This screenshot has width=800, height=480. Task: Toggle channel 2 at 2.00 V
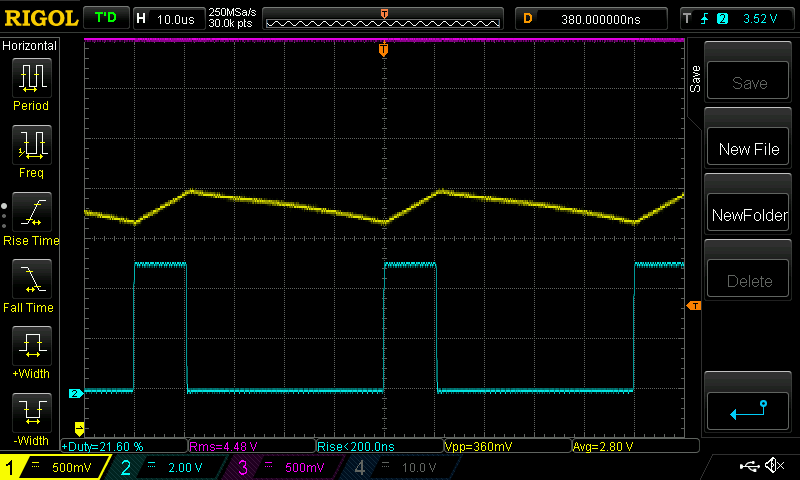[x=167, y=467]
